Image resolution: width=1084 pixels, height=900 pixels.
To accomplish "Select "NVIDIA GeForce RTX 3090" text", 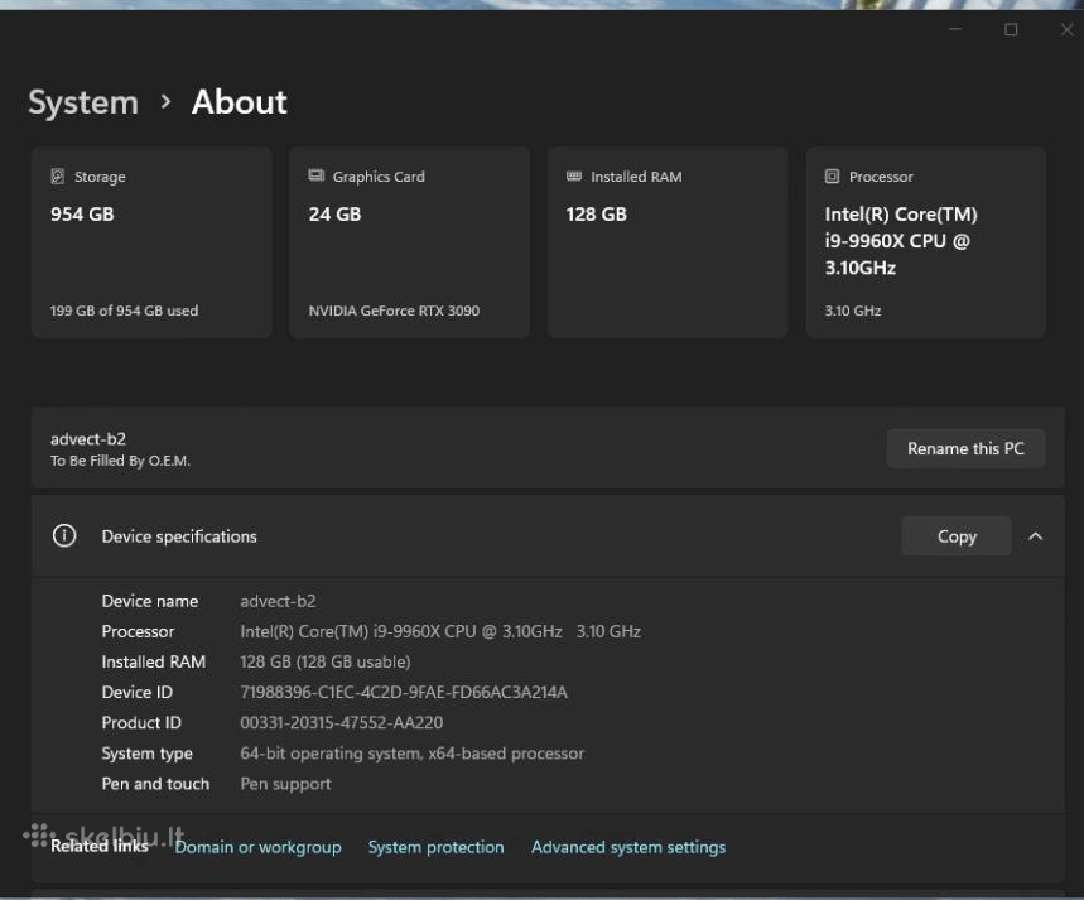I will [x=394, y=311].
